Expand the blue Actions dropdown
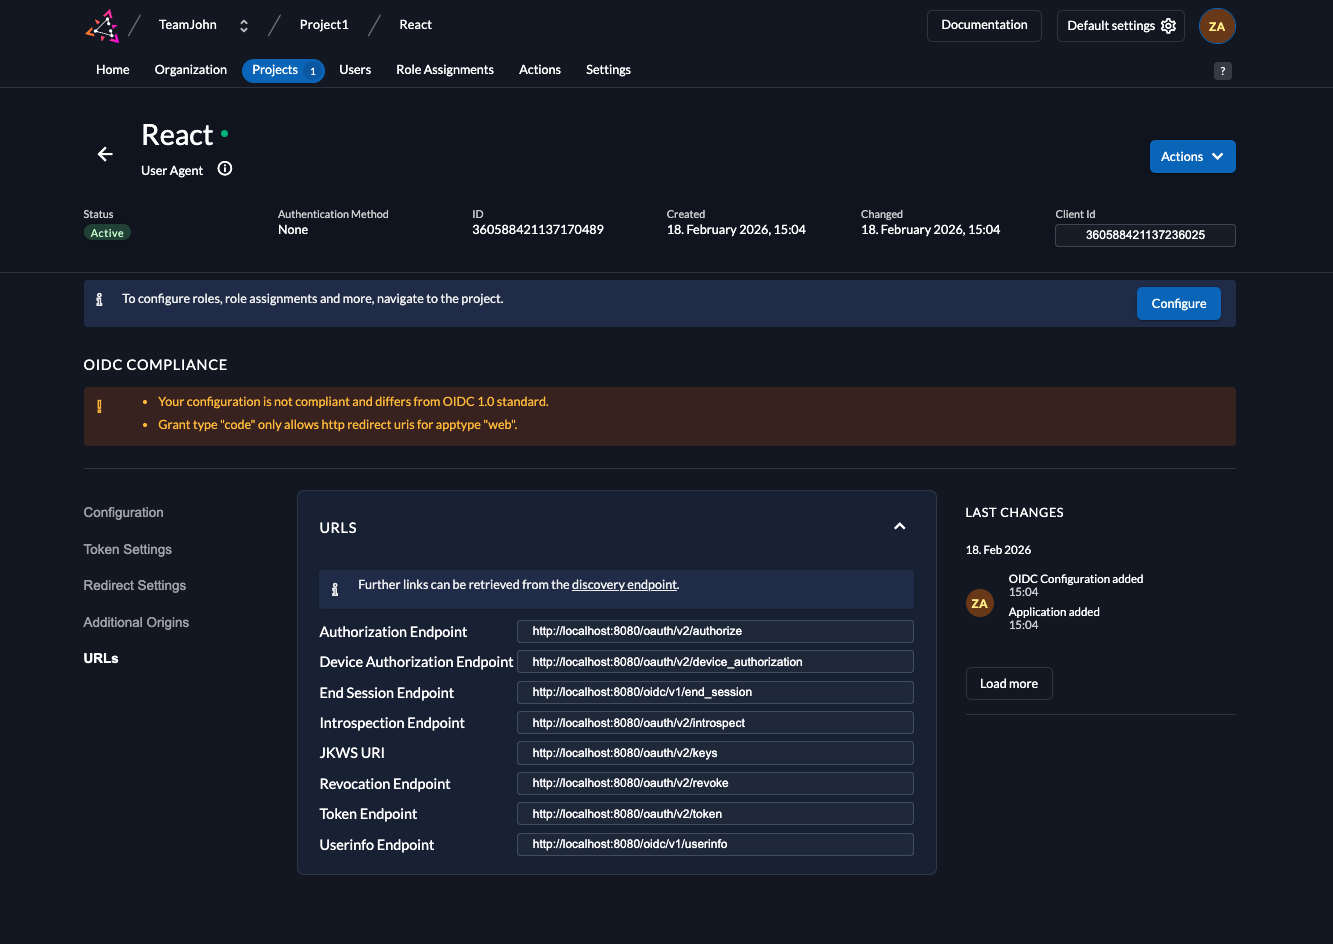This screenshot has height=944, width=1333. [1192, 157]
